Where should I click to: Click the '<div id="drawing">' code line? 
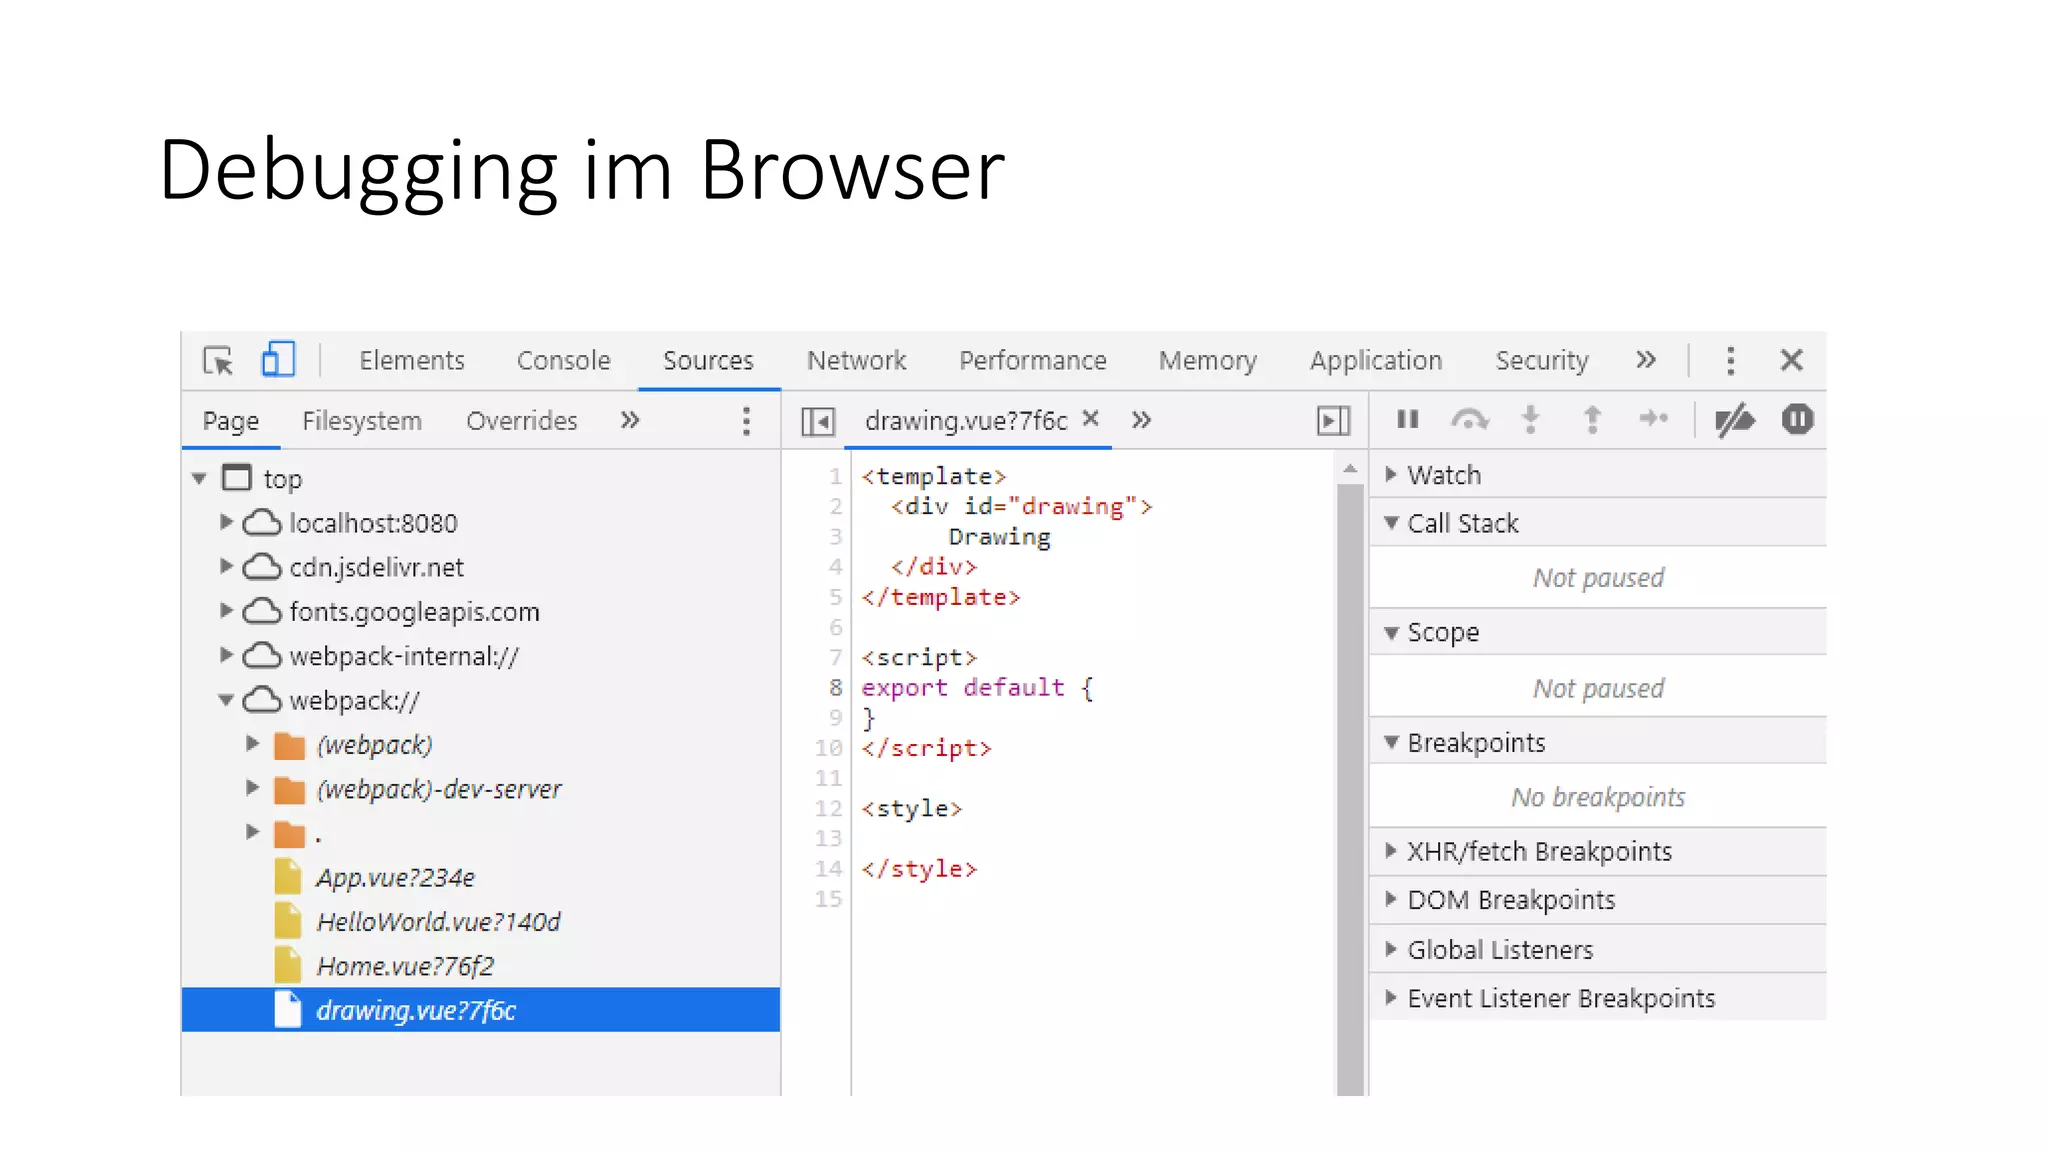tap(1021, 507)
